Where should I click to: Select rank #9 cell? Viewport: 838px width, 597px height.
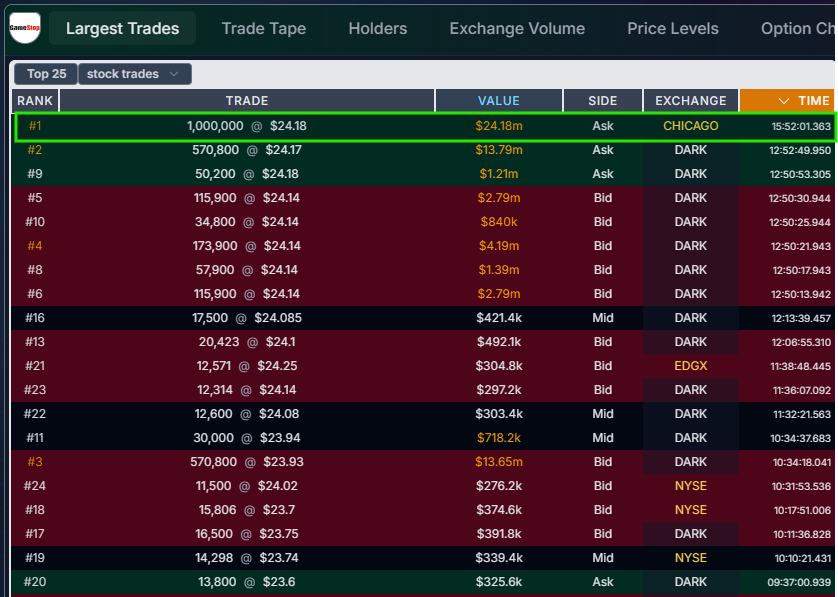(35, 174)
